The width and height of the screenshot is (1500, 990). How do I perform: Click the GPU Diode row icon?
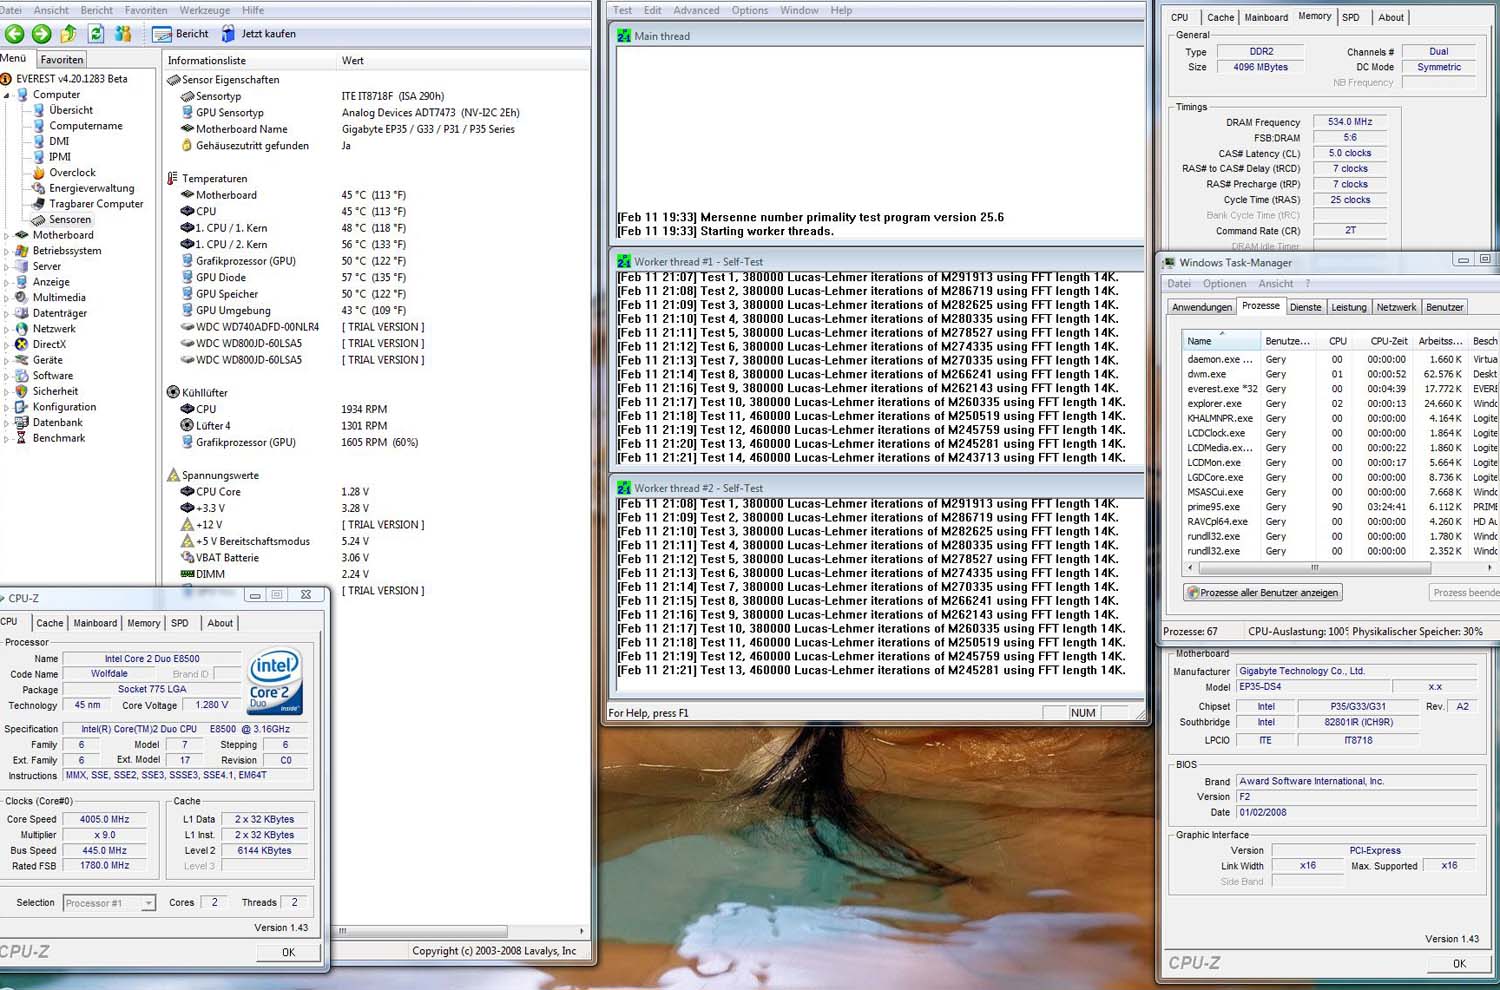[187, 277]
